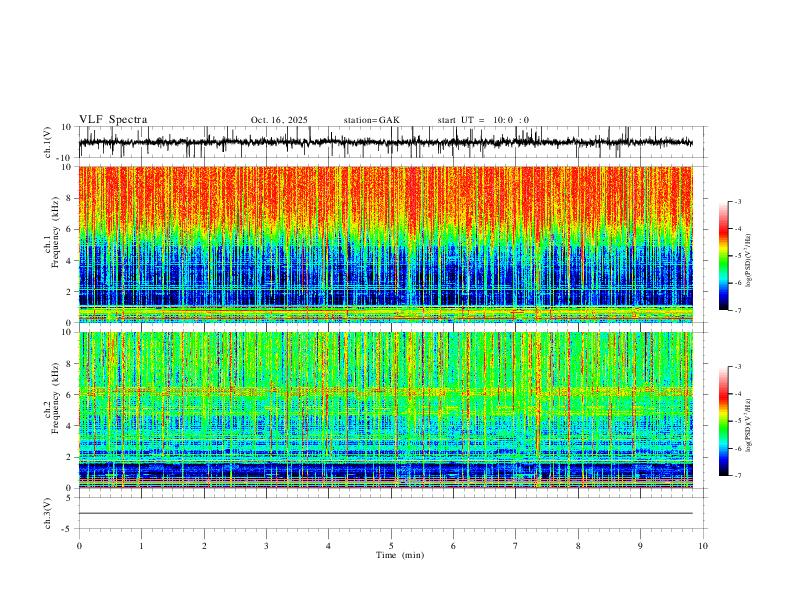792x612 pixels.
Task: Click the "VLF Spectra" plot title
Action: [x=113, y=120]
